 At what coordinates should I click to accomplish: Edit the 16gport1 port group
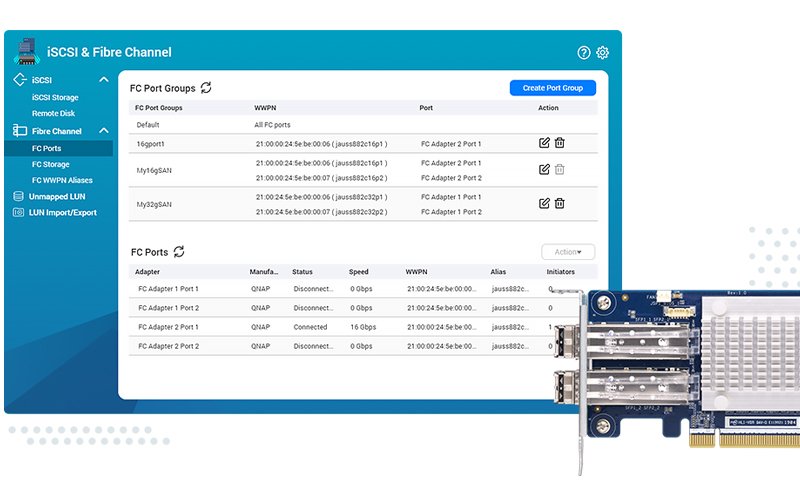tap(544, 143)
